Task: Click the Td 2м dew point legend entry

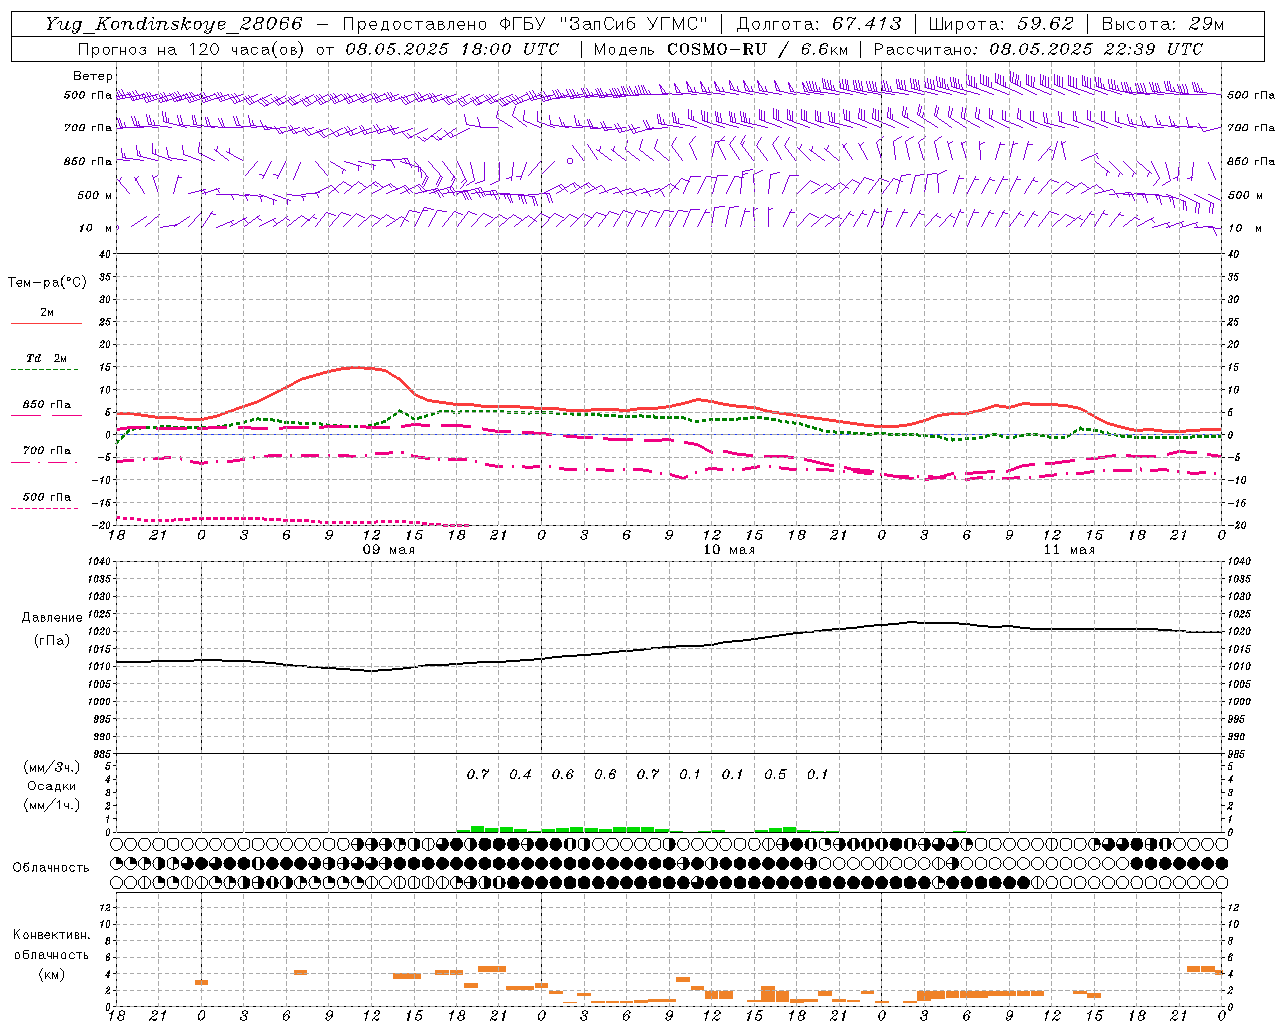Action: coord(47,358)
